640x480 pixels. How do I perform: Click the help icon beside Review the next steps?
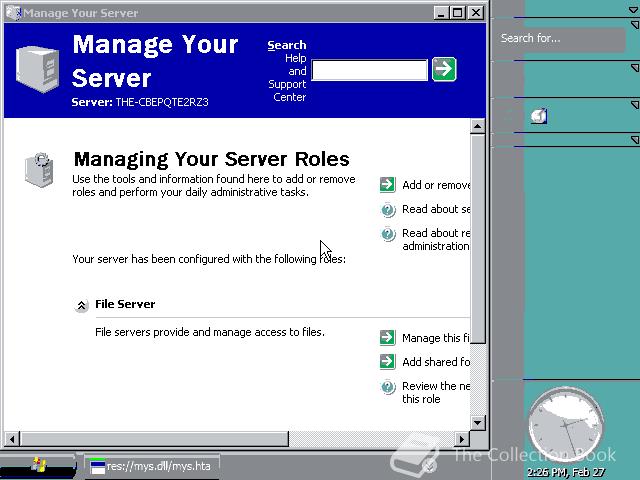coord(388,387)
